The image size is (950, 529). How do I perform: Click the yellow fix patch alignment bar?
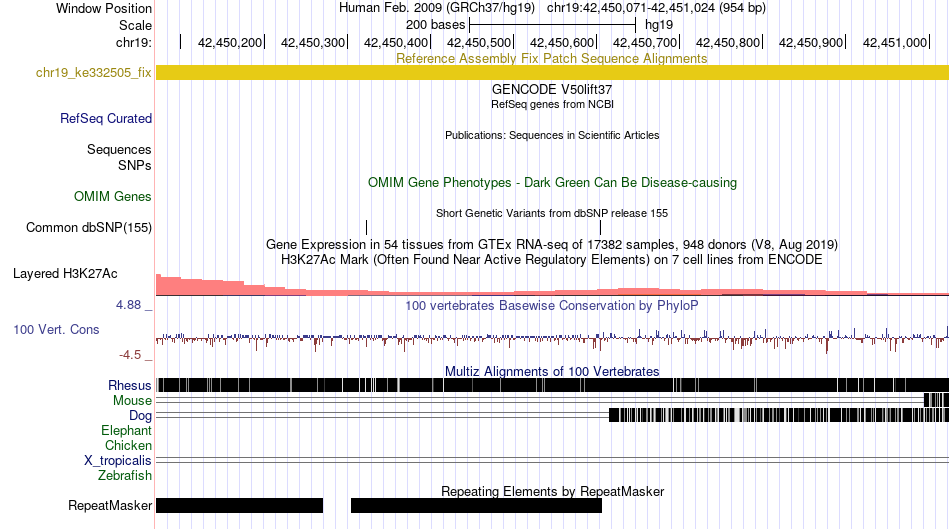tap(552, 73)
